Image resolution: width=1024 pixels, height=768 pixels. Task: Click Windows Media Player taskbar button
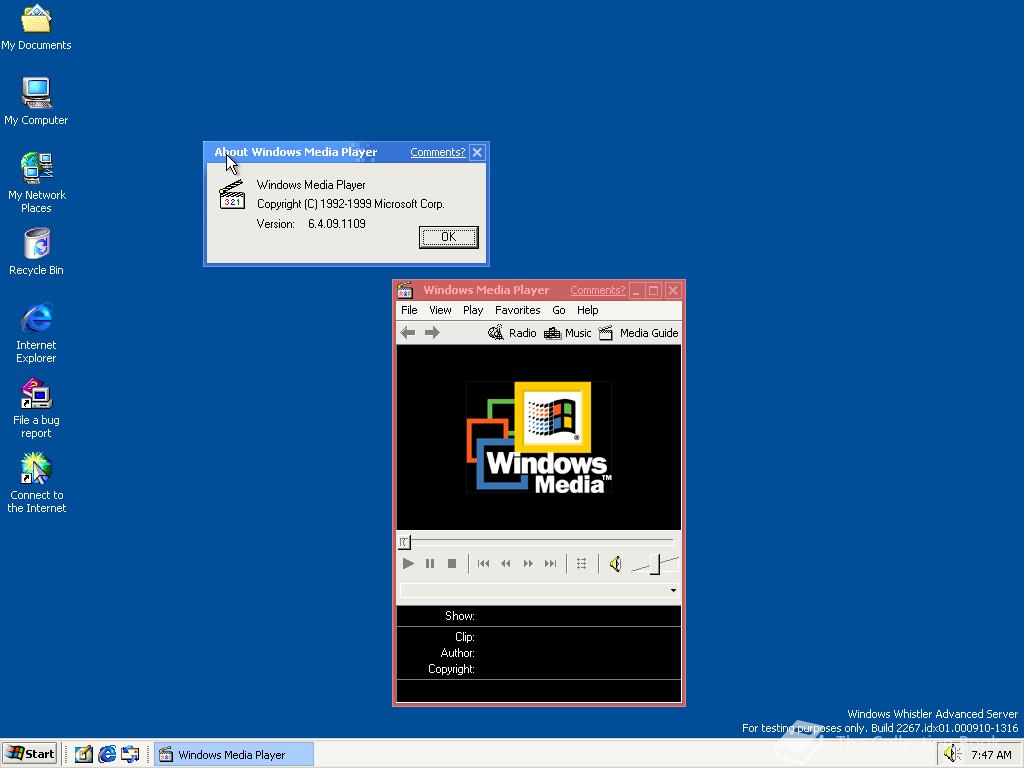(234, 754)
